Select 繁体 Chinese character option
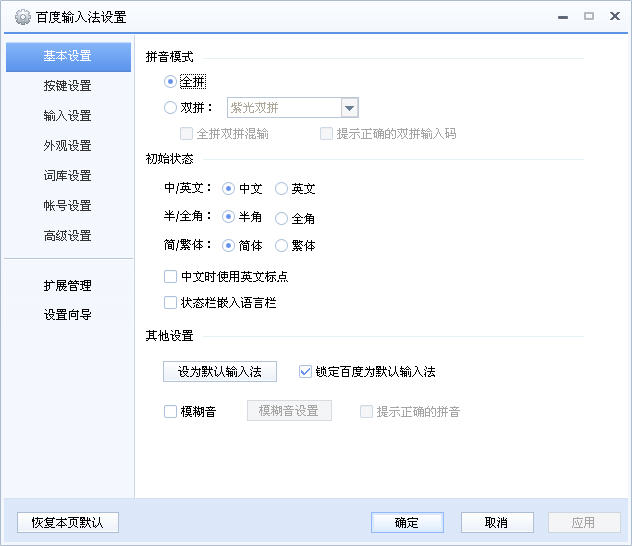This screenshot has width=632, height=546. pyautogui.click(x=282, y=246)
